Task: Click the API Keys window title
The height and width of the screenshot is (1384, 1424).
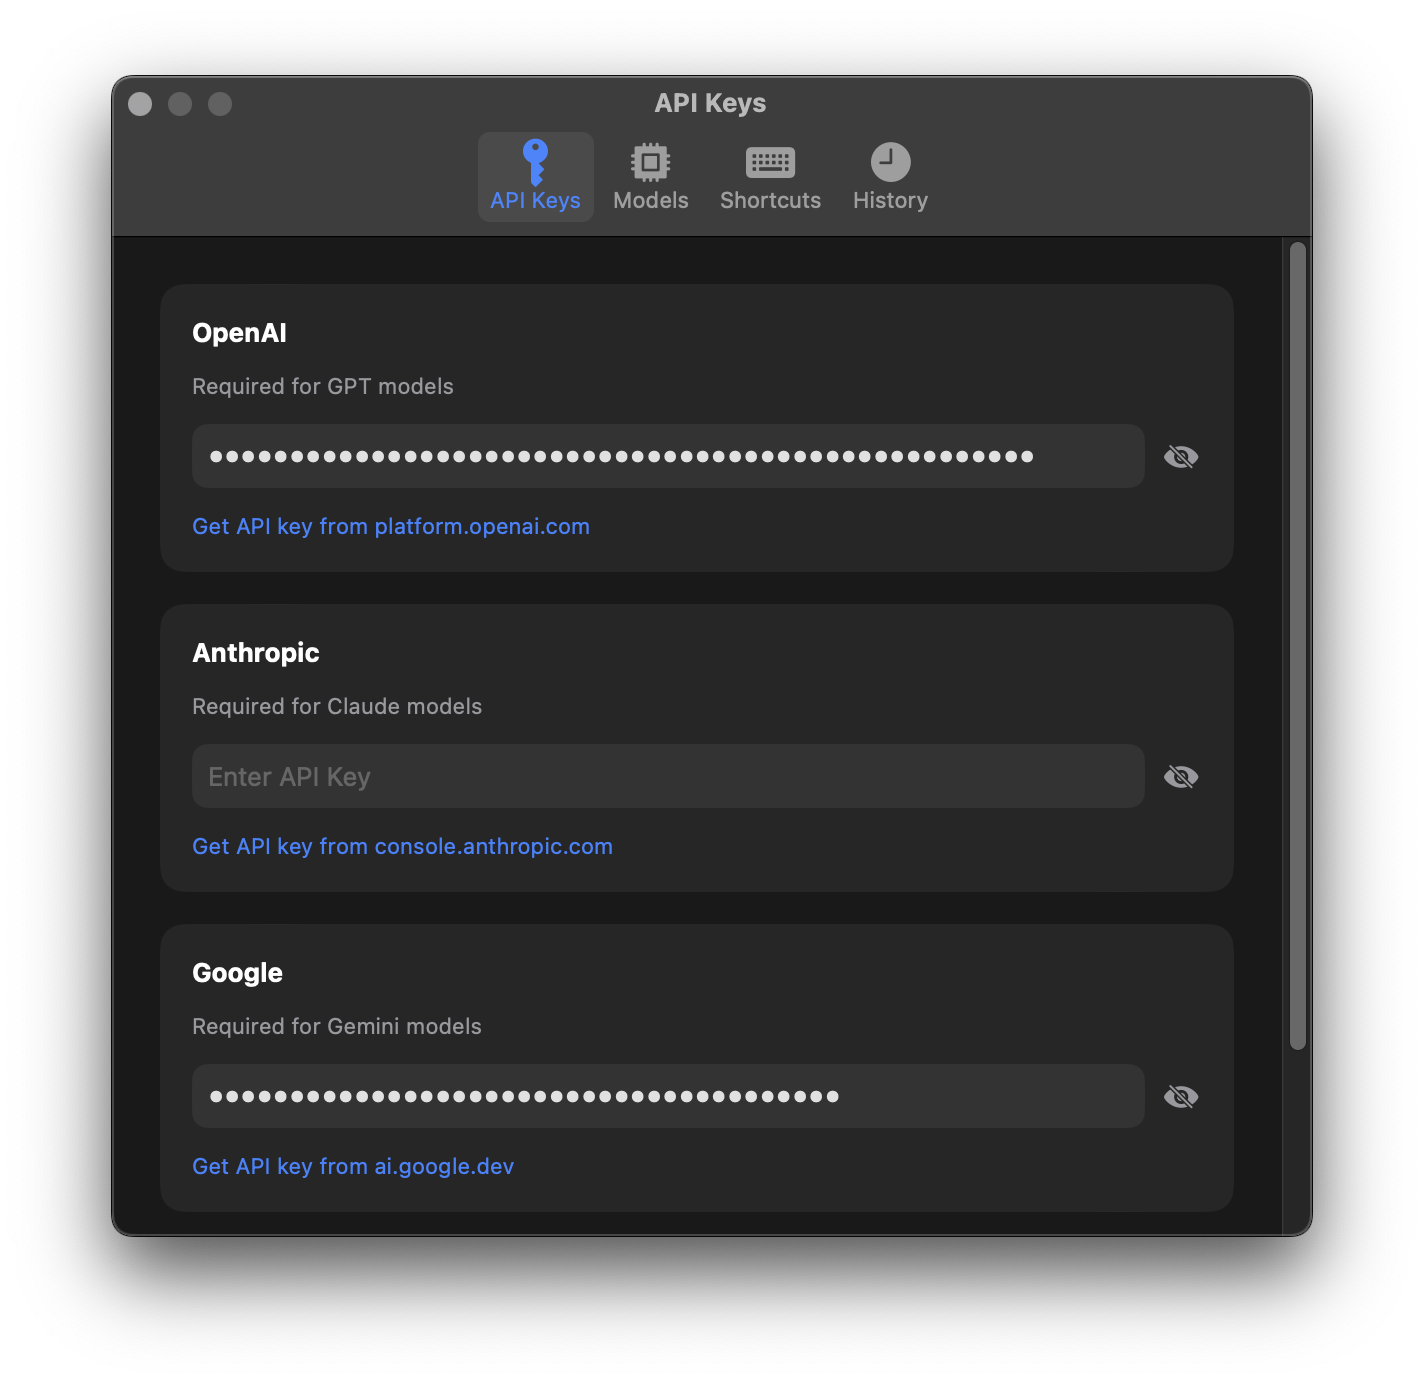Action: (x=710, y=103)
